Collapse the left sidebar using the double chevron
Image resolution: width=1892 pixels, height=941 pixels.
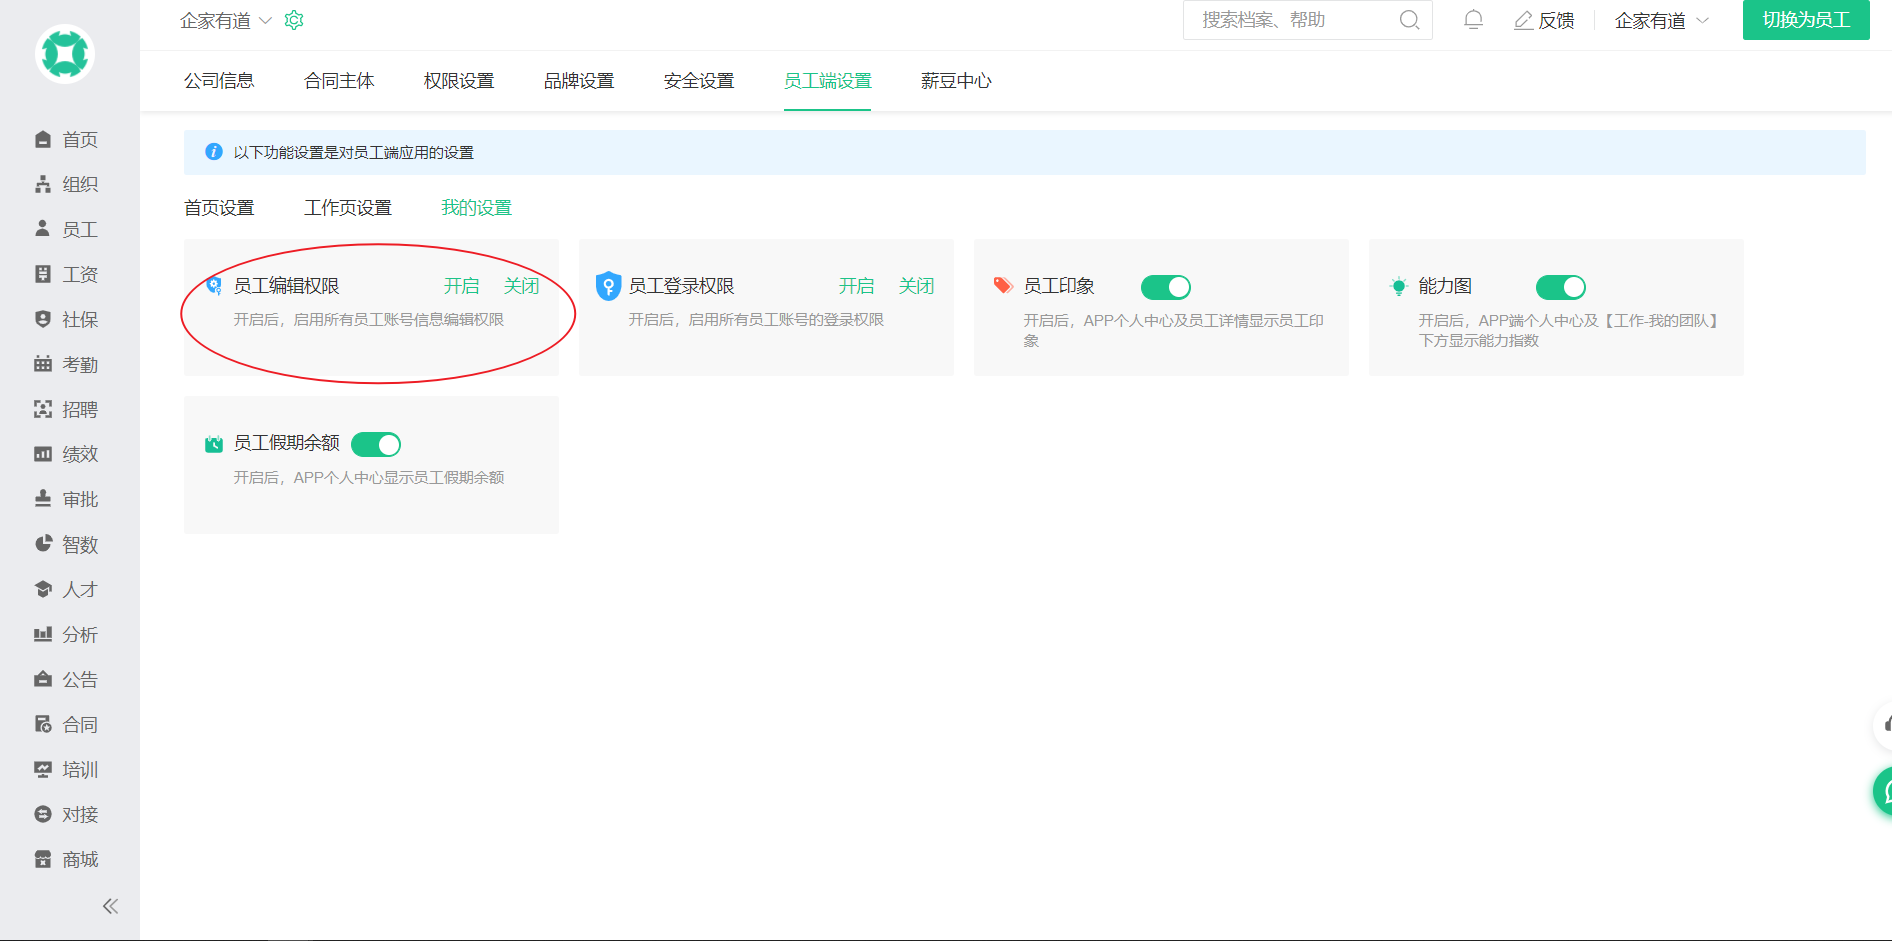pyautogui.click(x=110, y=906)
